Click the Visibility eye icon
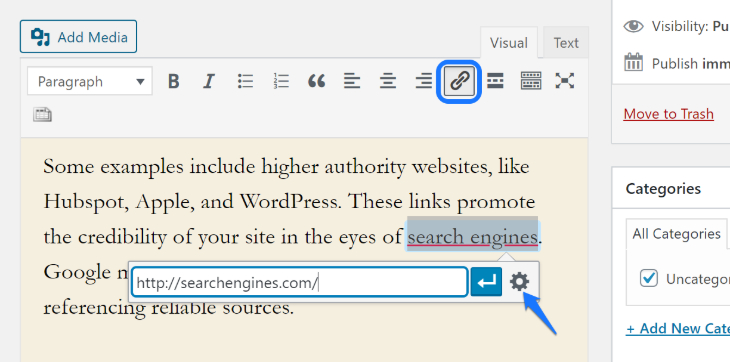Screen dimensions: 730x362 633,26
